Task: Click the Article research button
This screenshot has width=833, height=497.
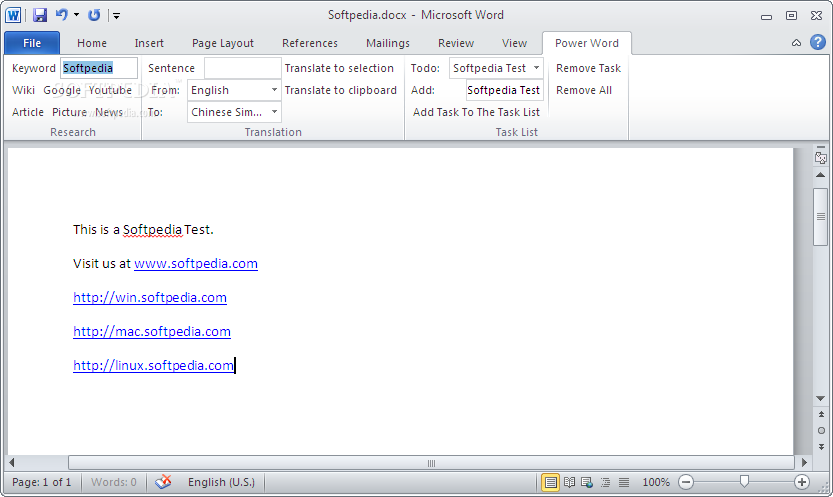Action: tap(28, 112)
